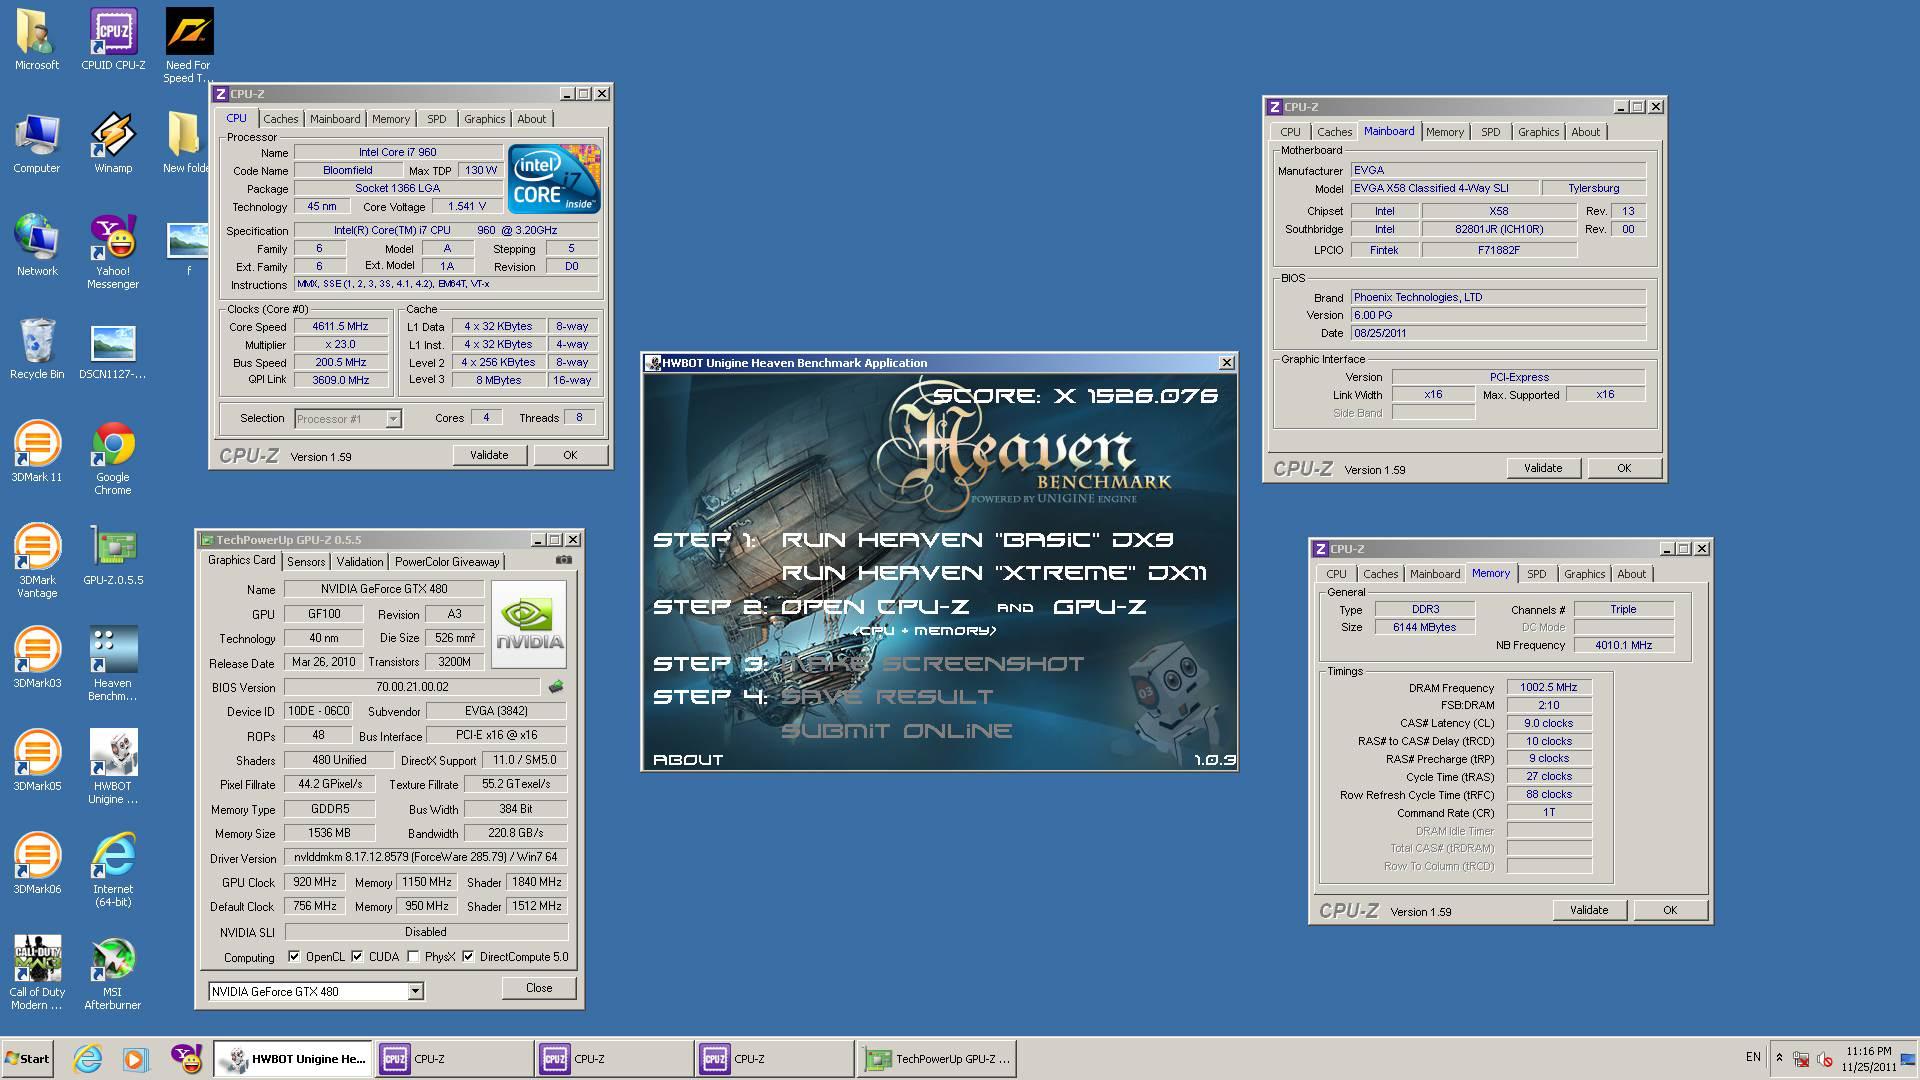Toggle the DirectCompute 5.0 checkbox
Viewport: 1920px width, 1080px height.
tap(468, 956)
